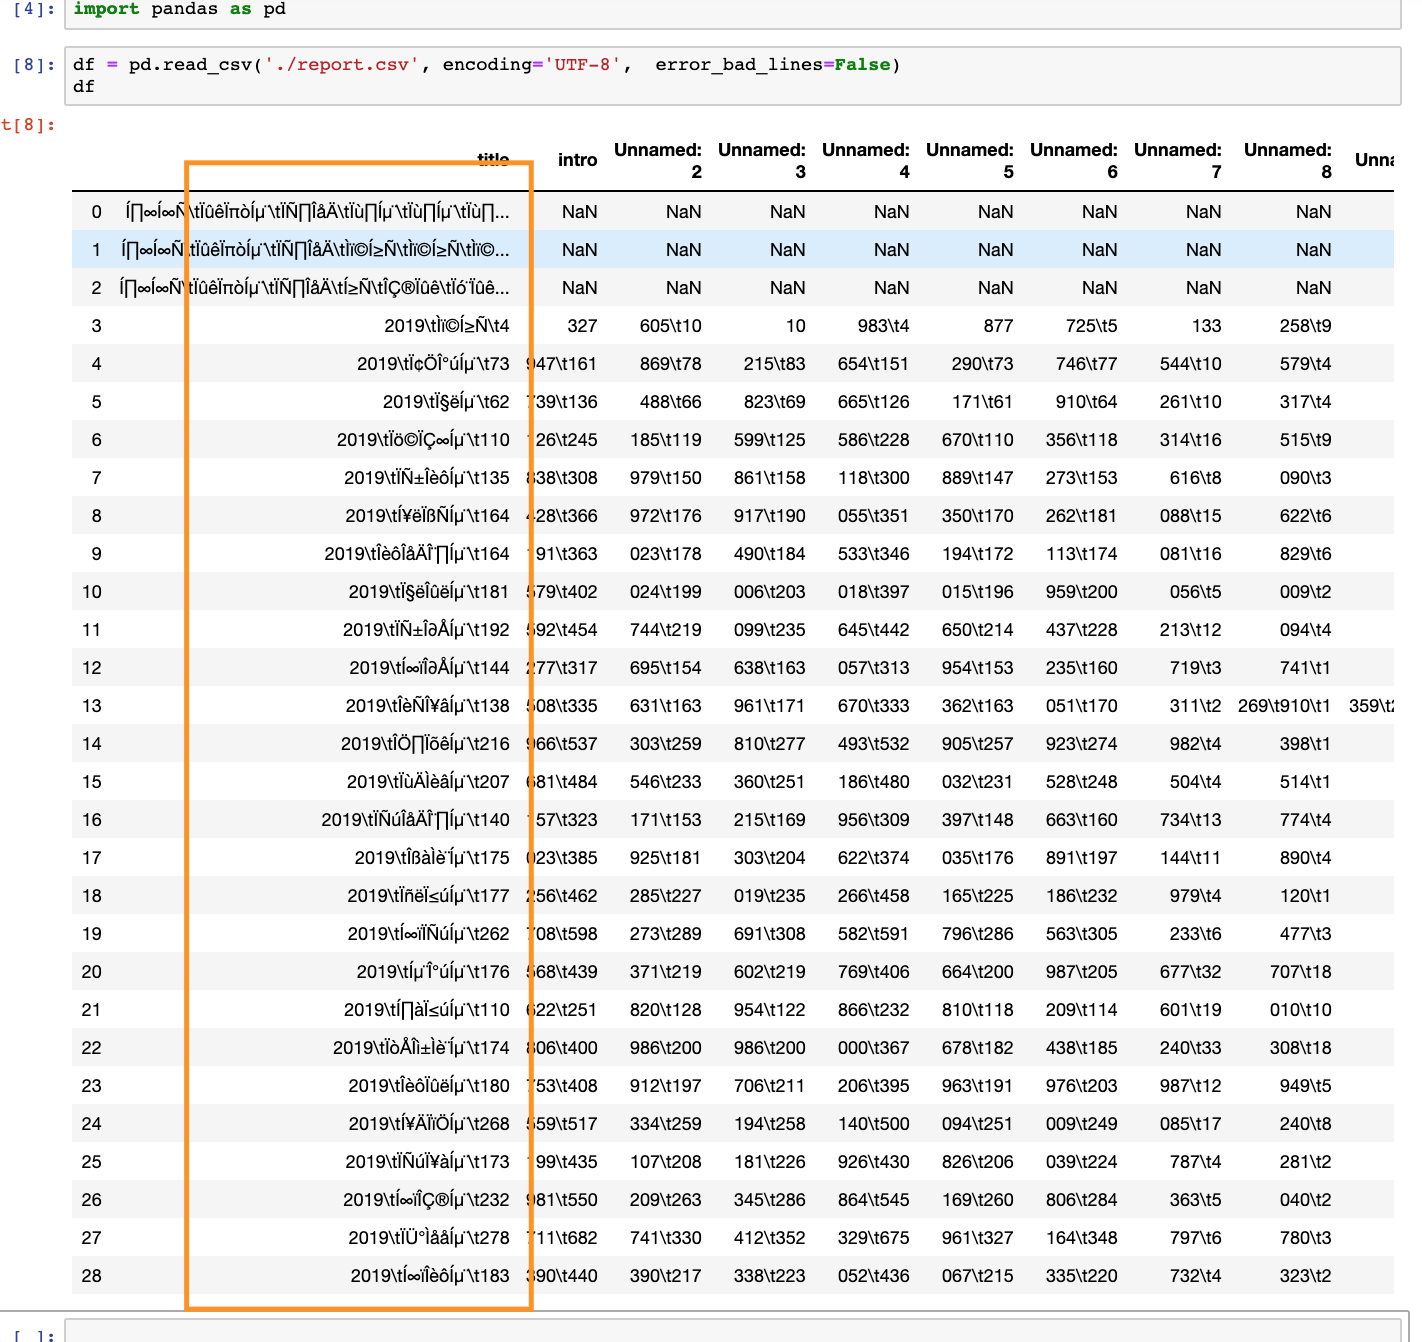Select the "Unnamed: 5" column header
The width and height of the screenshot is (1422, 1342).
coord(970,161)
